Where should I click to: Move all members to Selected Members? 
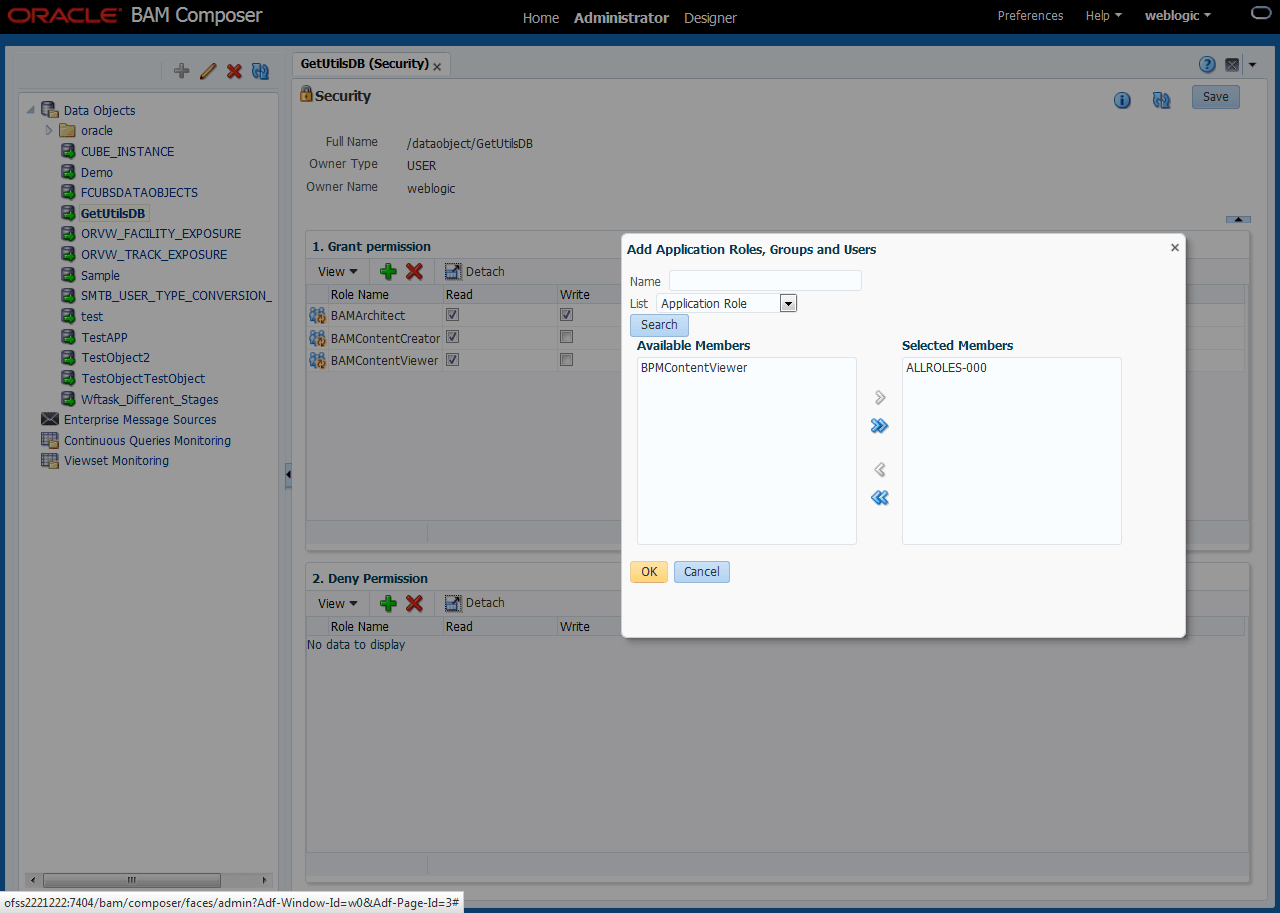point(880,426)
